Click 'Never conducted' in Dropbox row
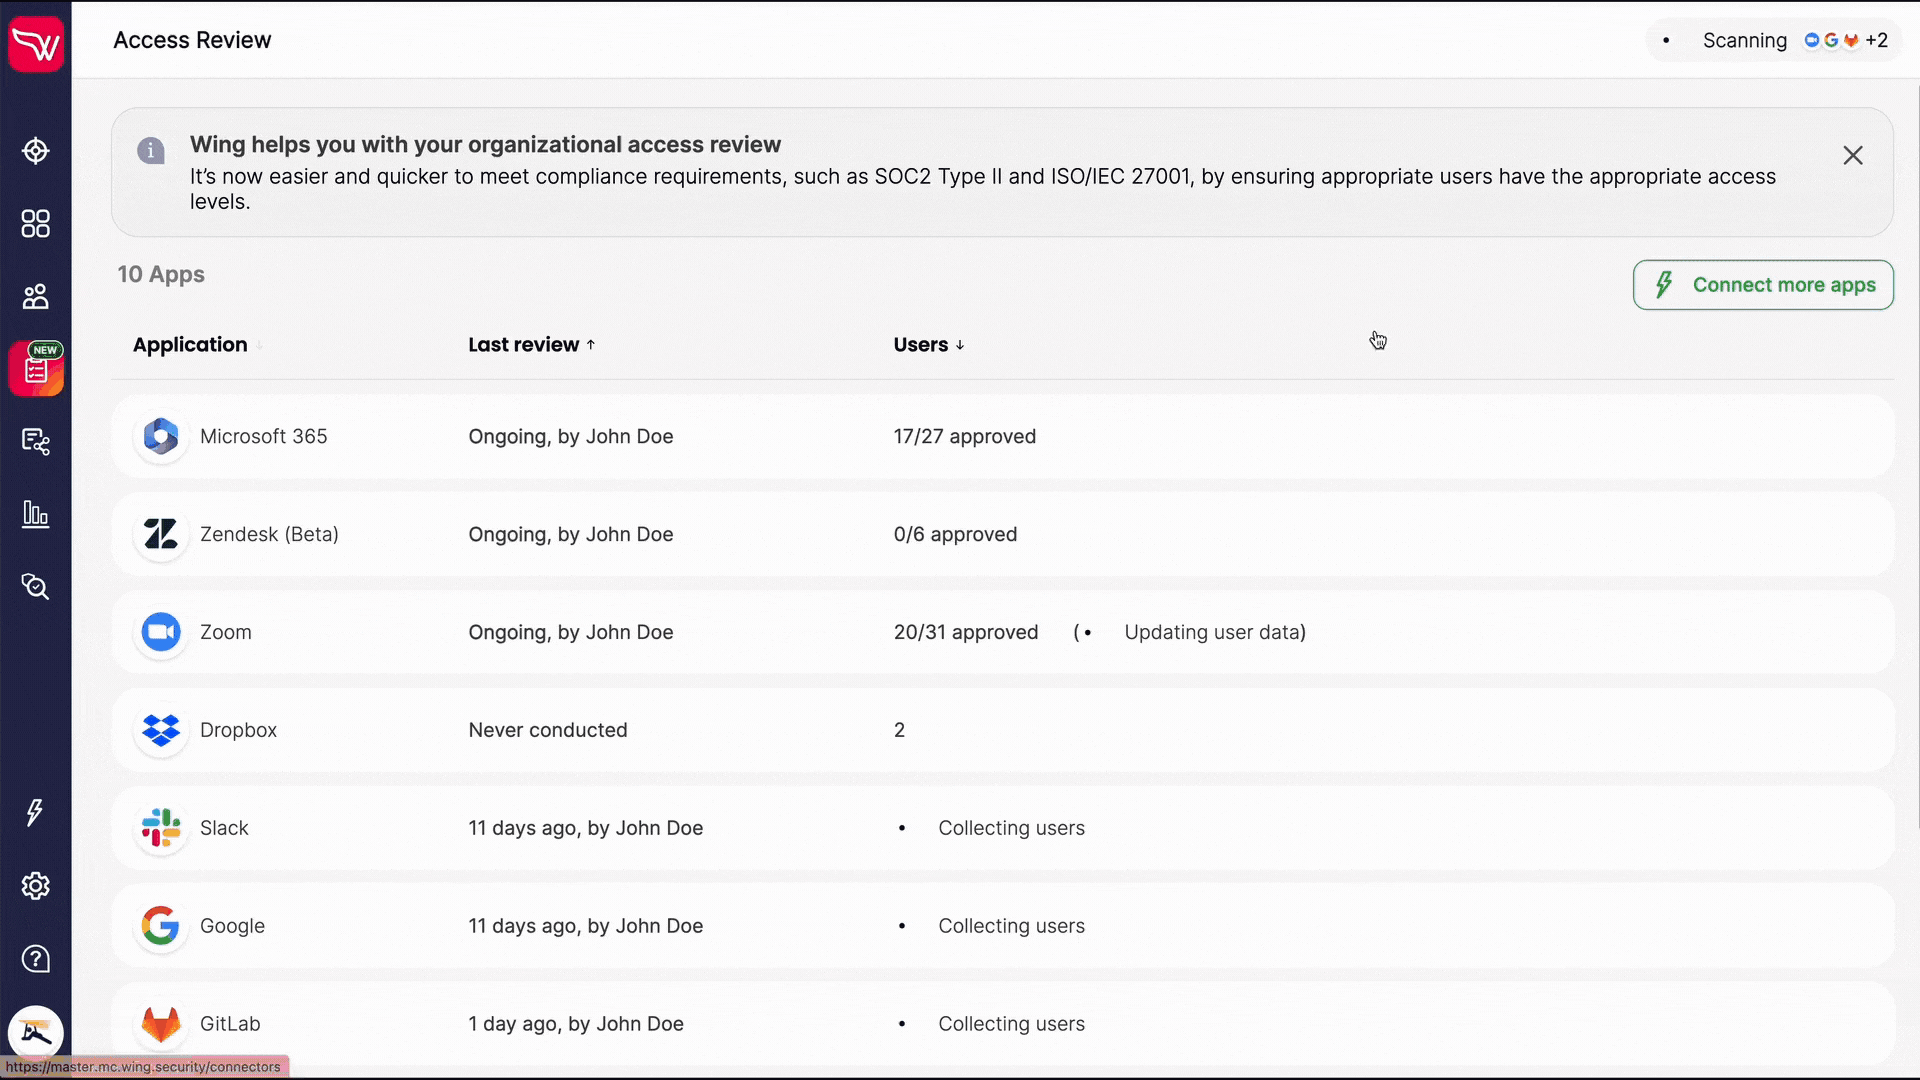 click(548, 731)
